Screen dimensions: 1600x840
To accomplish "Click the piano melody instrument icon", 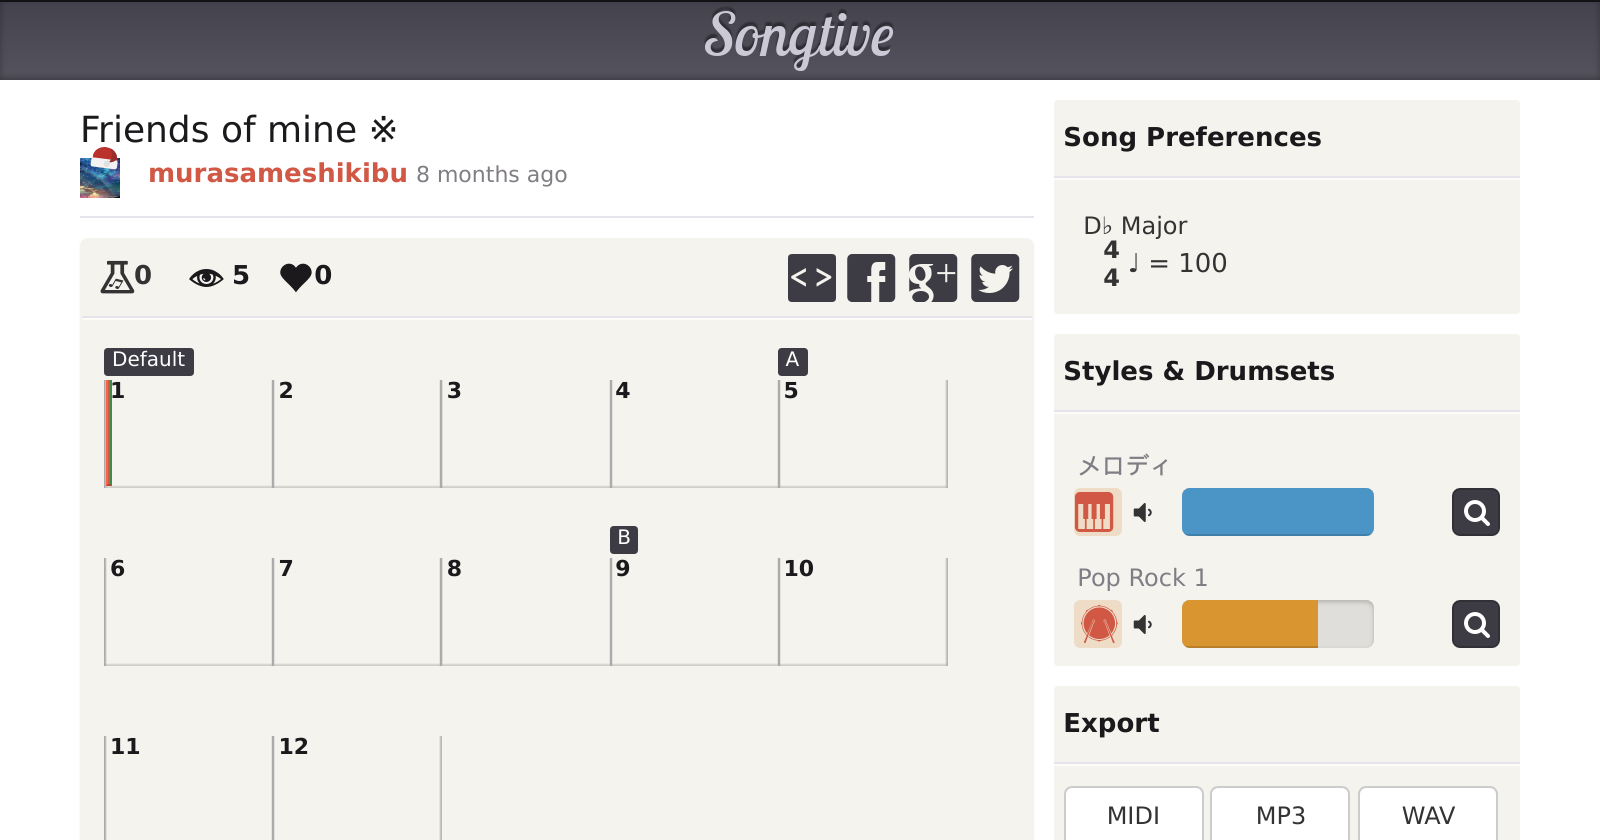I will click(x=1097, y=513).
